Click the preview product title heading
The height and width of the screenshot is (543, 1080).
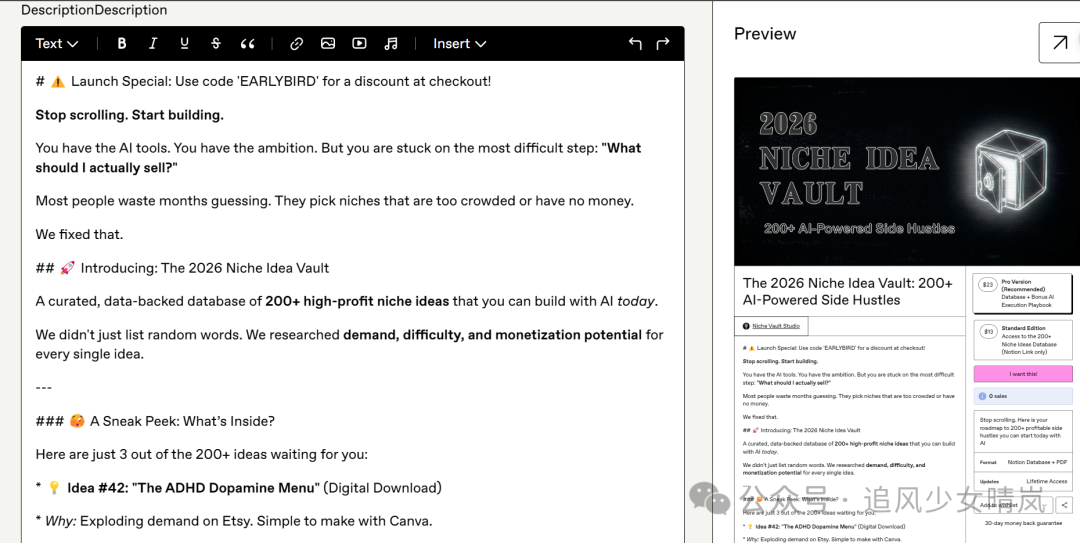848,291
